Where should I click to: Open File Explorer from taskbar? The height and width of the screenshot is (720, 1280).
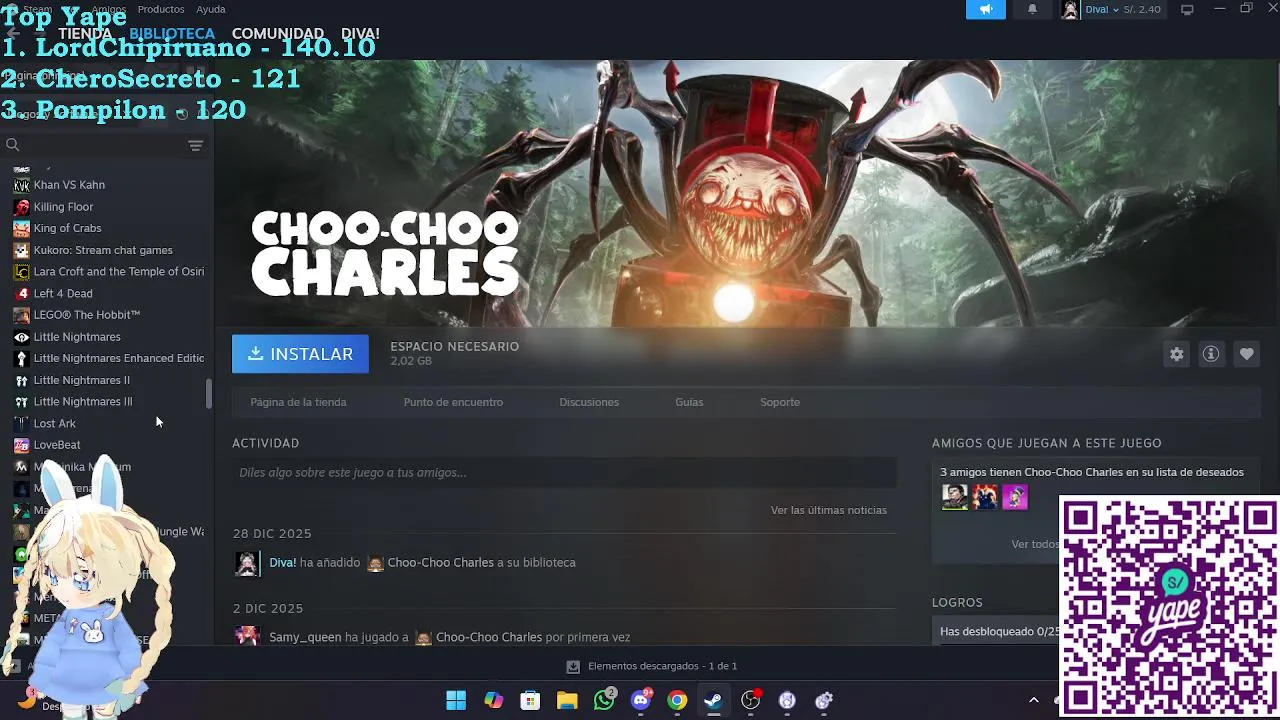point(567,700)
